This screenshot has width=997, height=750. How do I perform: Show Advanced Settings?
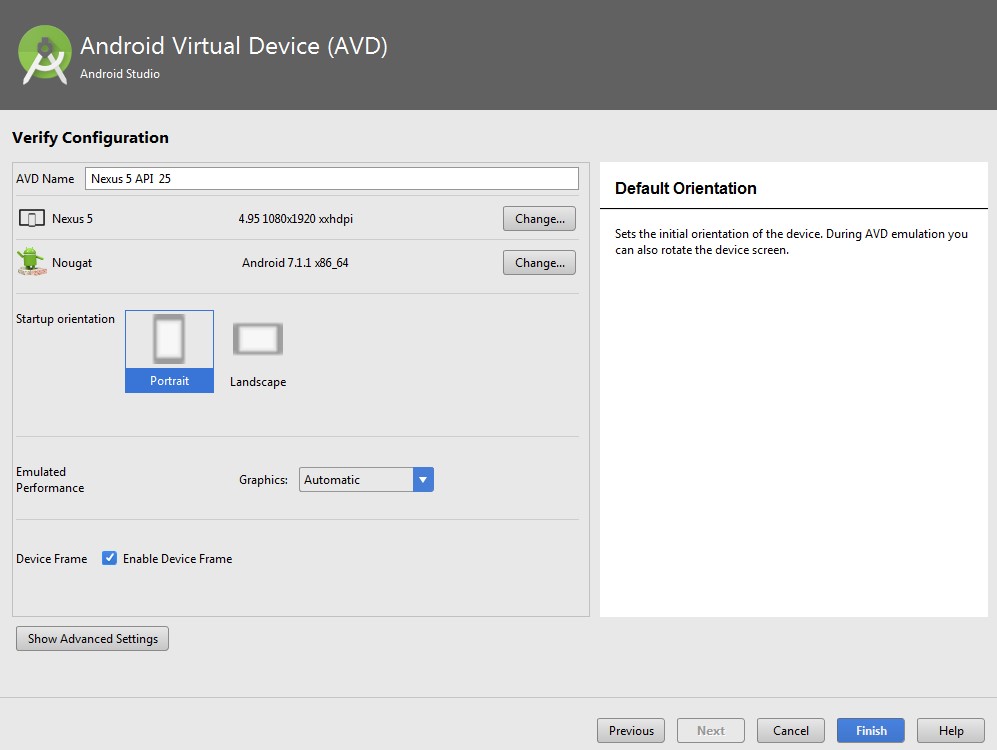[93, 639]
